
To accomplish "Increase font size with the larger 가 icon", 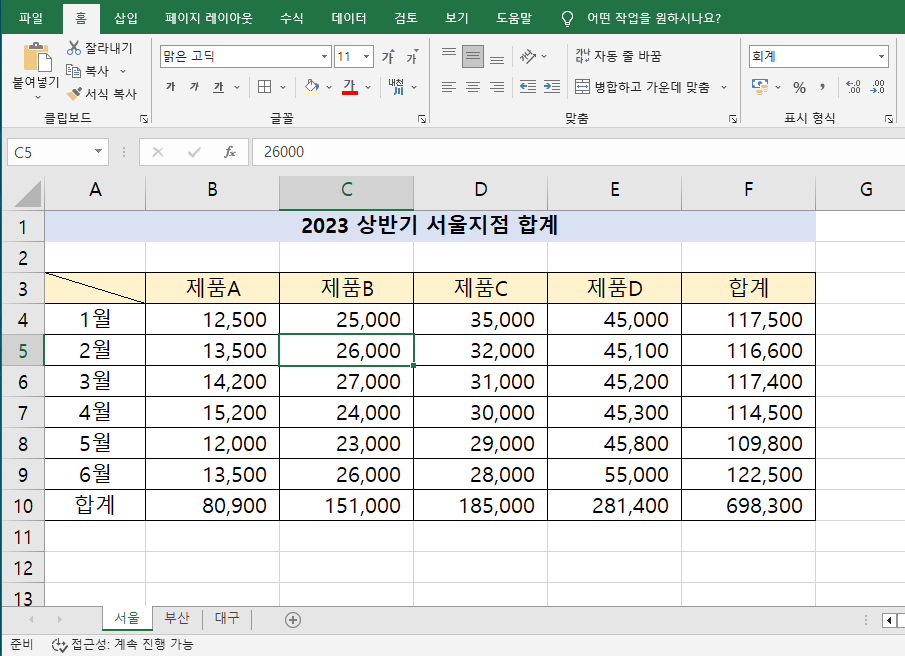I will pos(388,57).
